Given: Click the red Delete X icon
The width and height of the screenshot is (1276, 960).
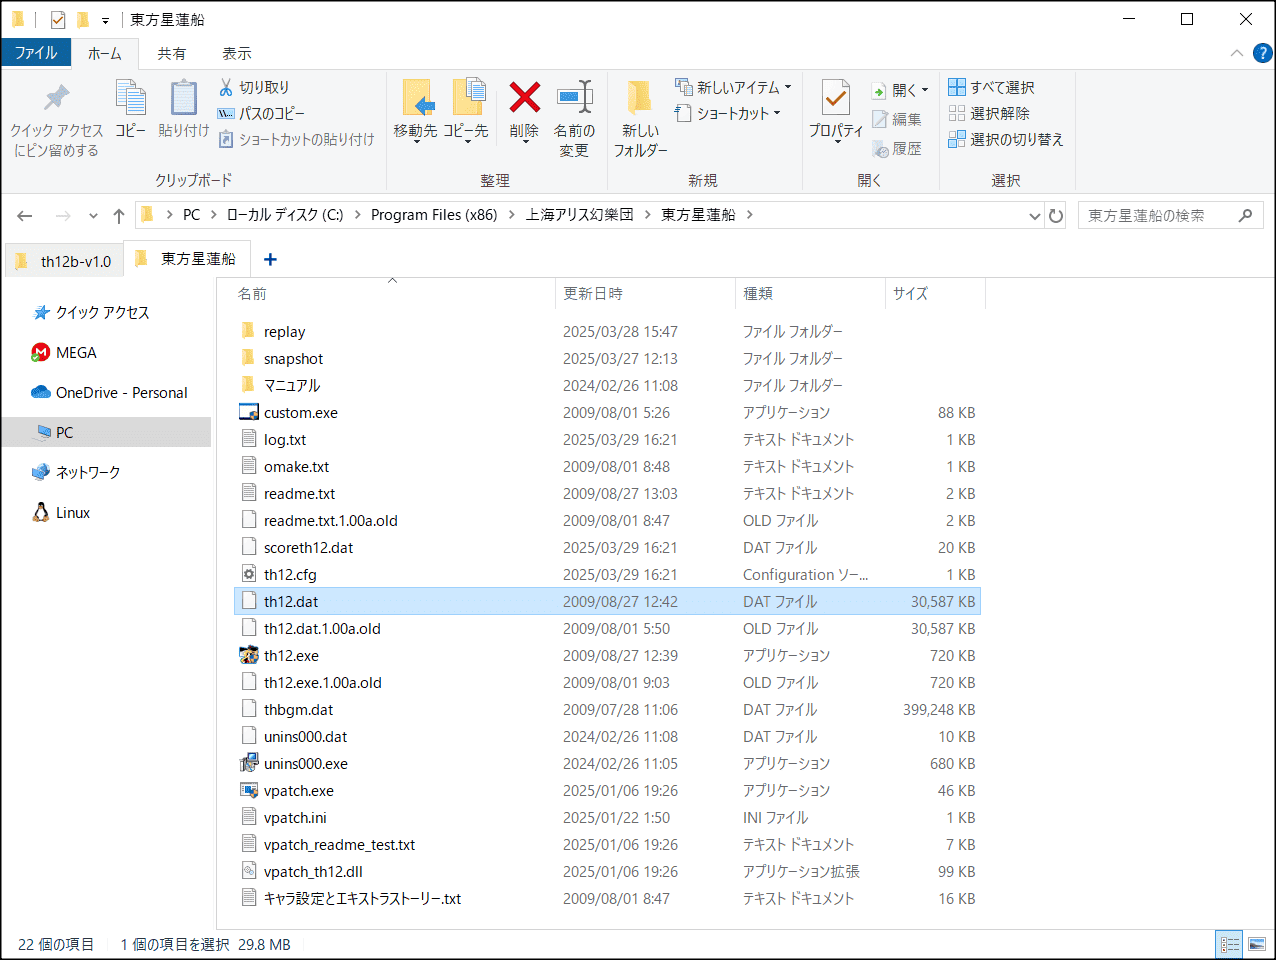Looking at the screenshot, I should (x=524, y=97).
